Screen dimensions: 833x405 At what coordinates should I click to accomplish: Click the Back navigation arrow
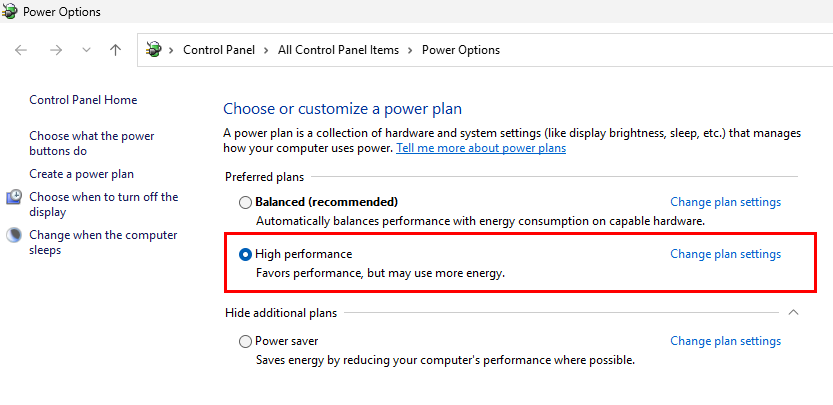coord(21,50)
